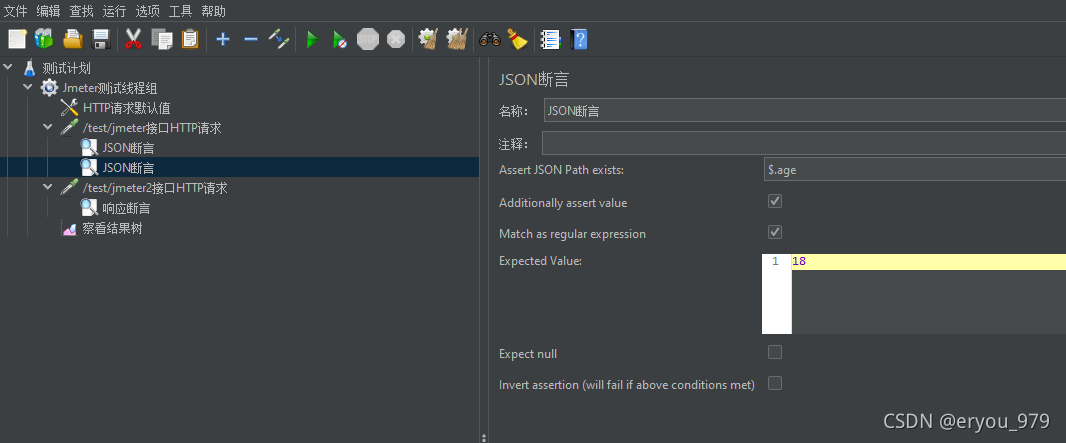Image resolution: width=1066 pixels, height=443 pixels.
Task: Click the Shutdown test icon
Action: [x=396, y=39]
